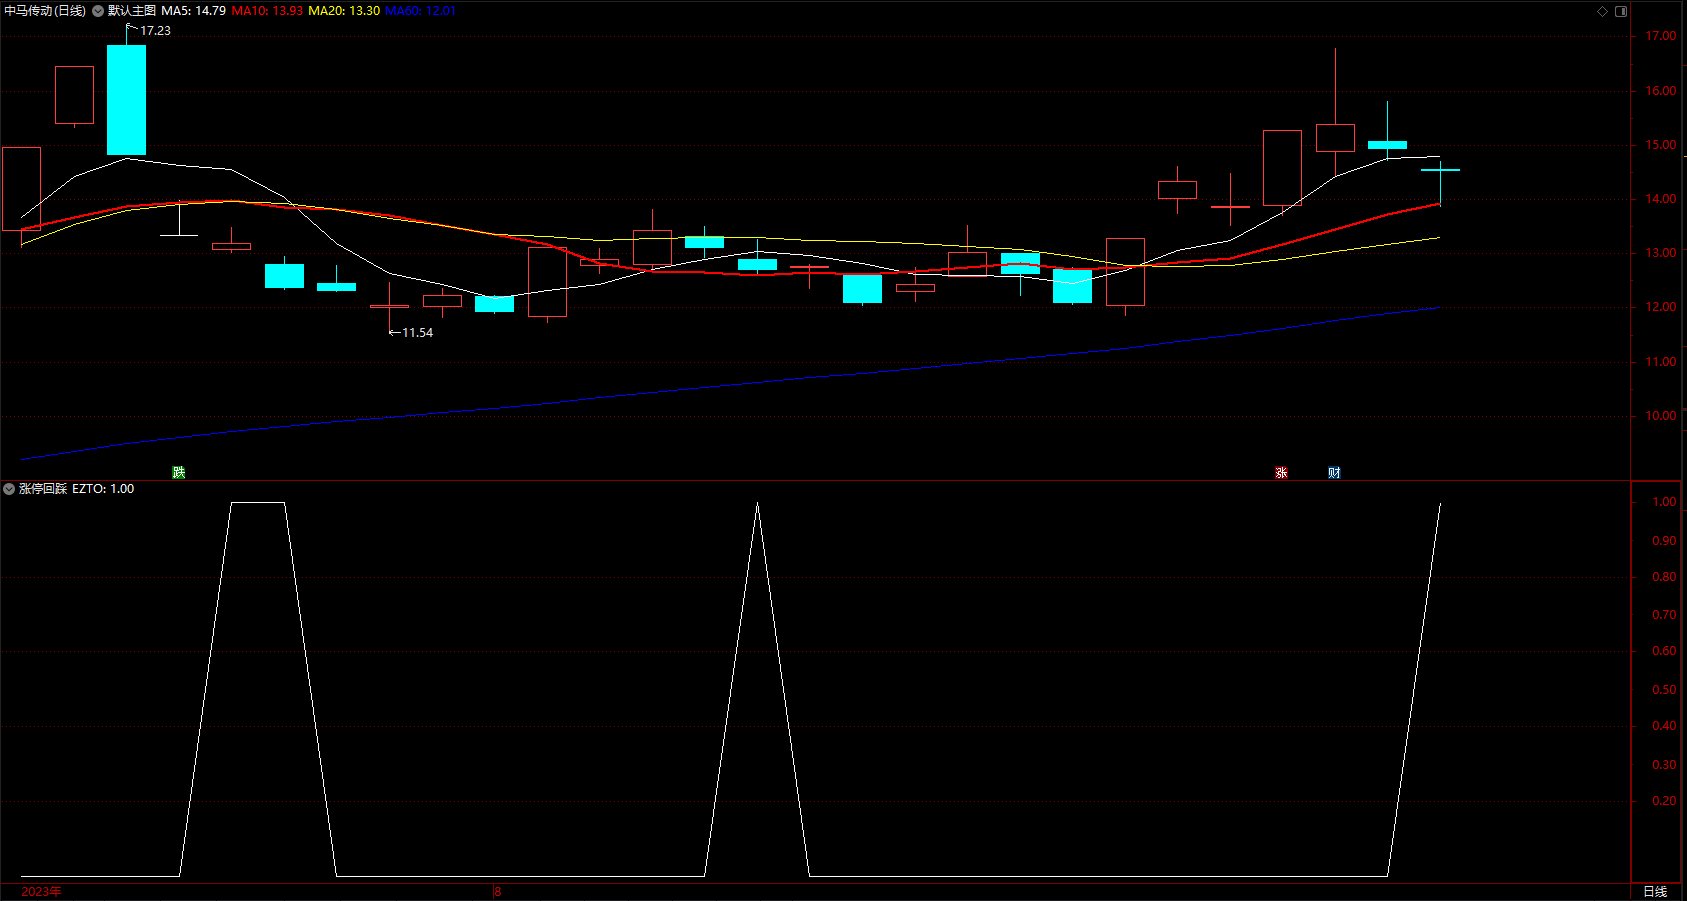Select the MA20: 13.30 label

point(344,11)
